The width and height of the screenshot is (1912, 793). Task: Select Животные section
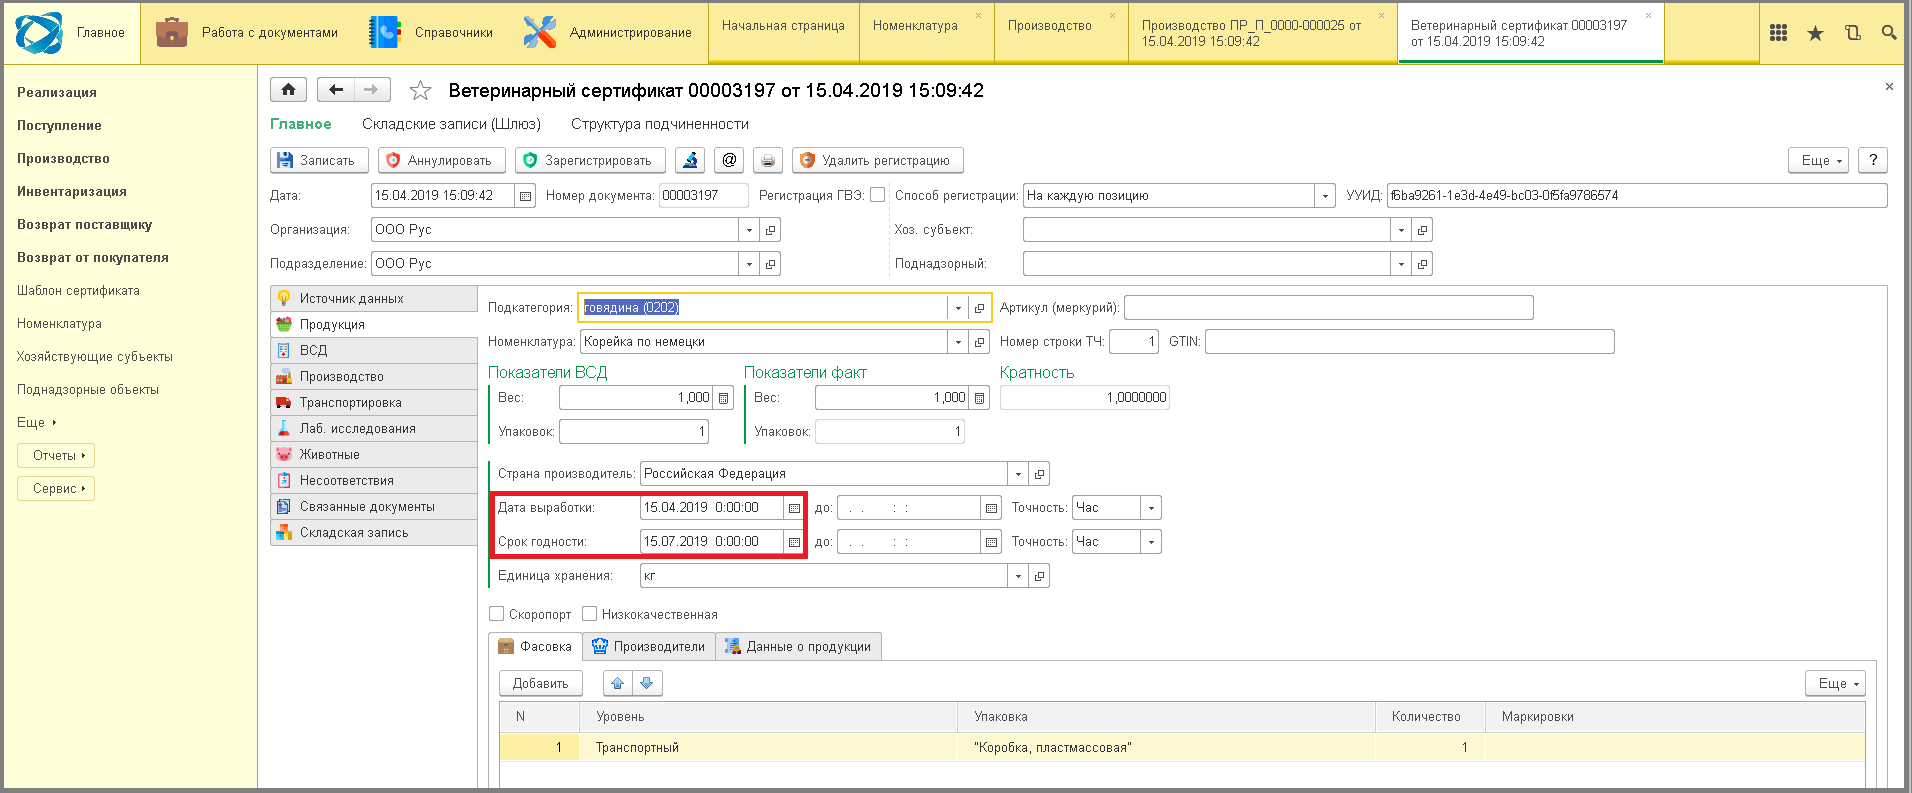tap(374, 454)
